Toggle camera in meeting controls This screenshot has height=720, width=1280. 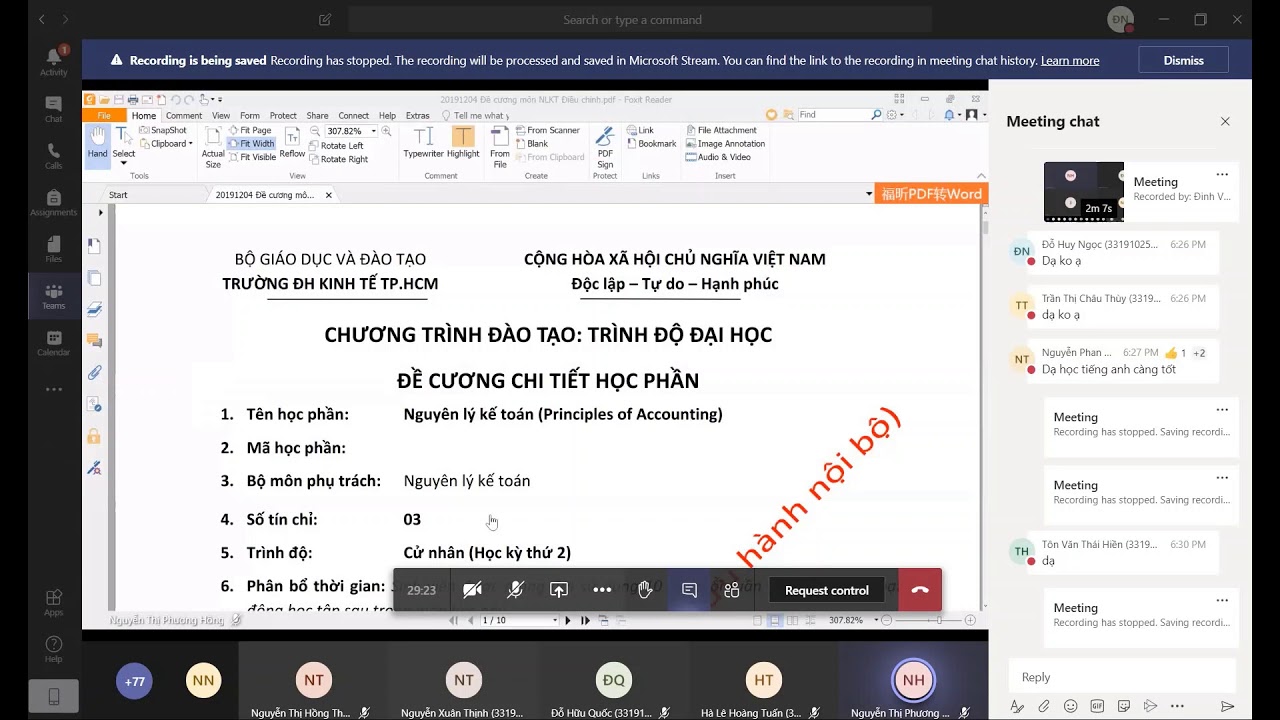click(x=473, y=590)
